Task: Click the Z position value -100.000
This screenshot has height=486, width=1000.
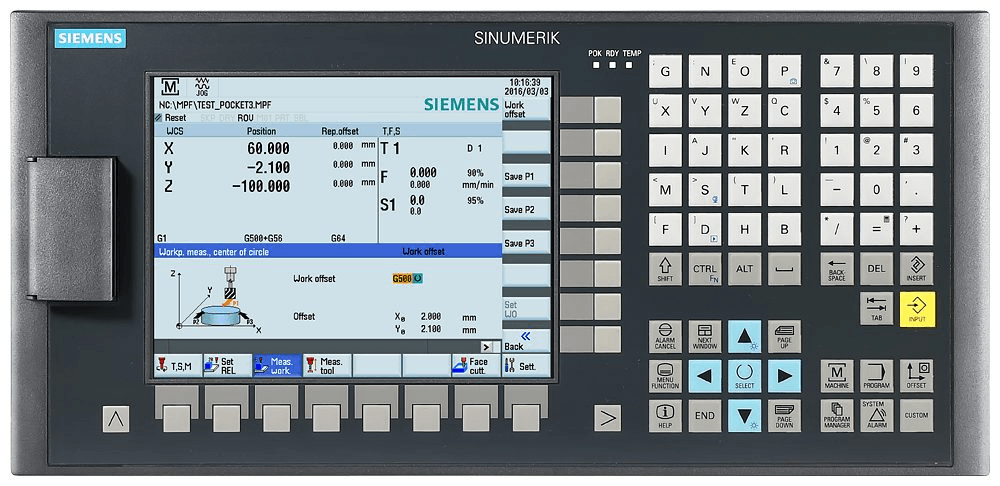Action: pyautogui.click(x=261, y=186)
